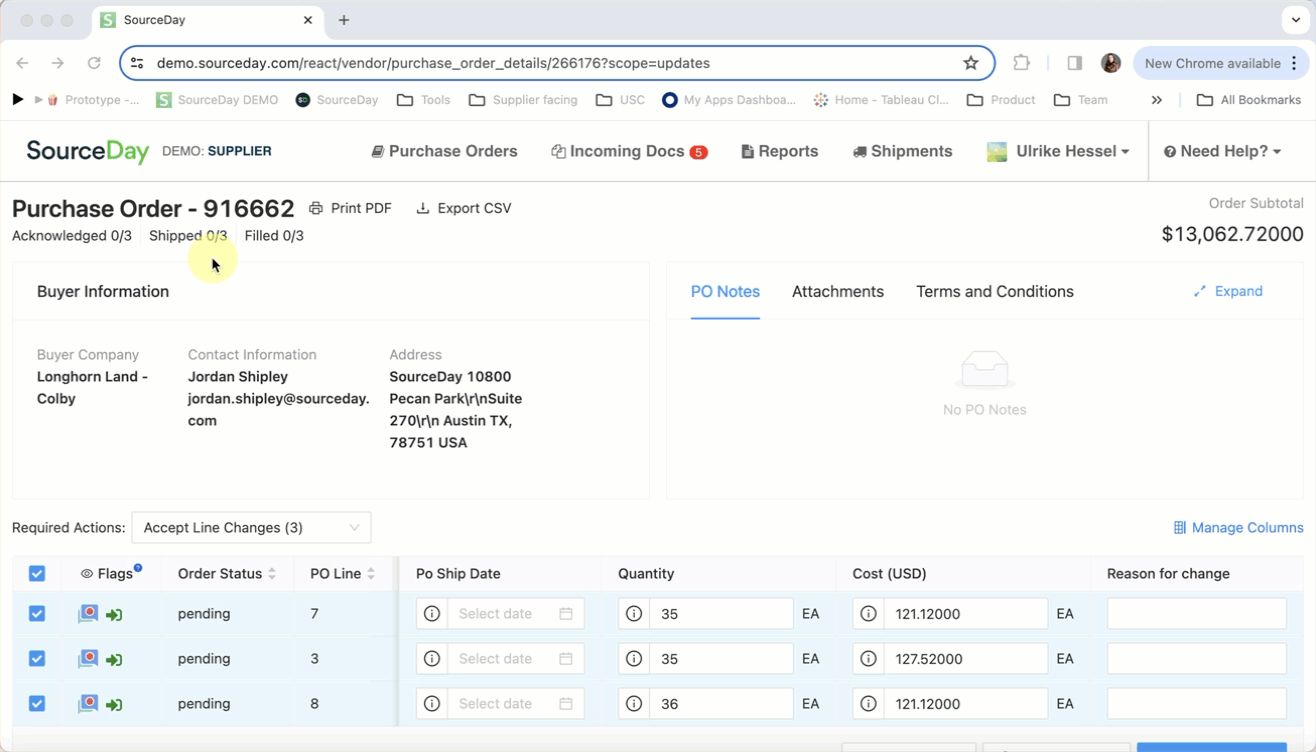Click the Expand link in notes panel
The width and height of the screenshot is (1316, 752).
[x=1228, y=291]
